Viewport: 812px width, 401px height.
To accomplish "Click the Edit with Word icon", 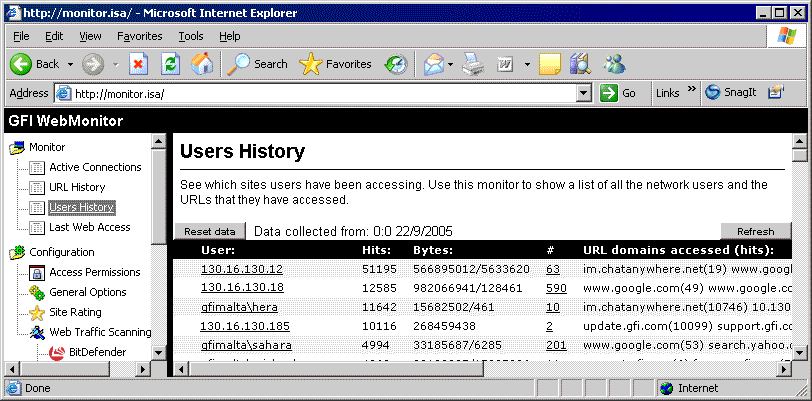I will [x=504, y=64].
